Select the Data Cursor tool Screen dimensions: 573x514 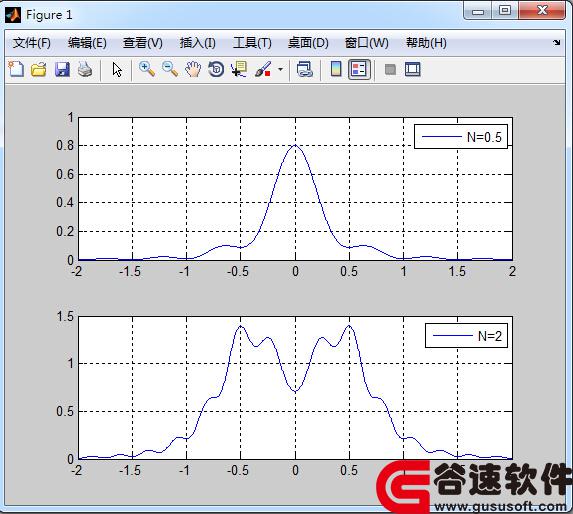tap(239, 69)
